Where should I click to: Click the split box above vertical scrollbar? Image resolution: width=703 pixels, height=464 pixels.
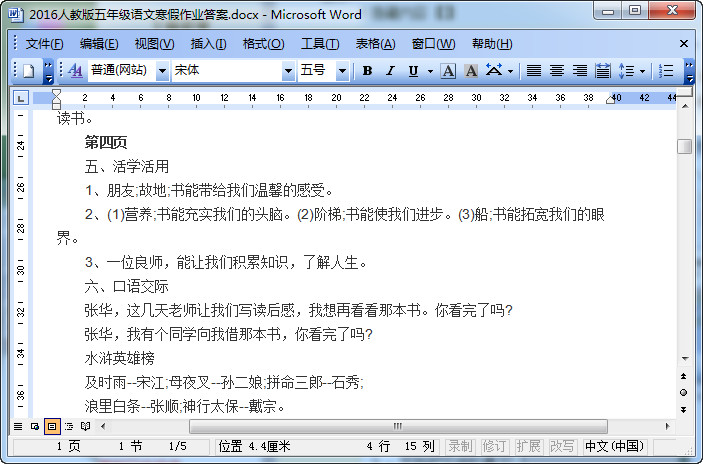(685, 92)
